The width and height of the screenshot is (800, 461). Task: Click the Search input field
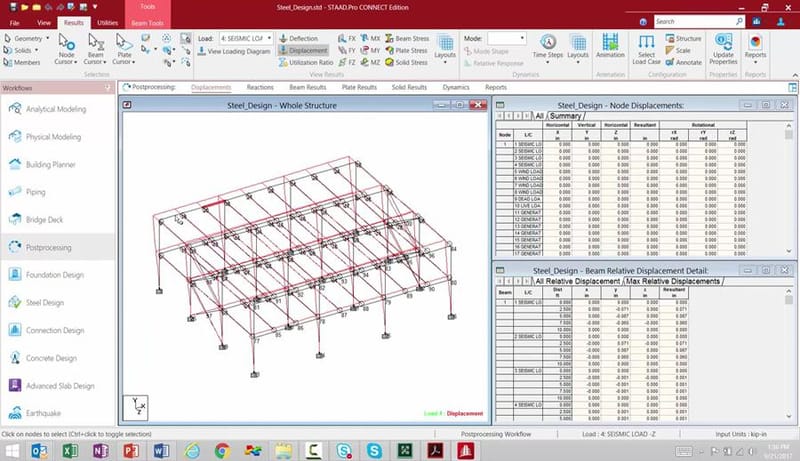click(693, 21)
